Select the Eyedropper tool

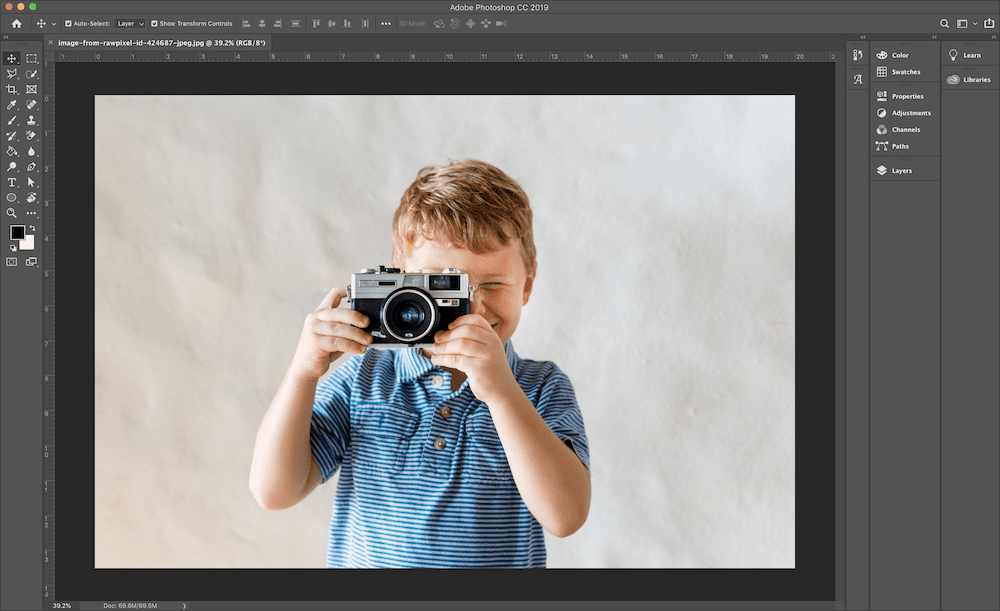(x=12, y=105)
